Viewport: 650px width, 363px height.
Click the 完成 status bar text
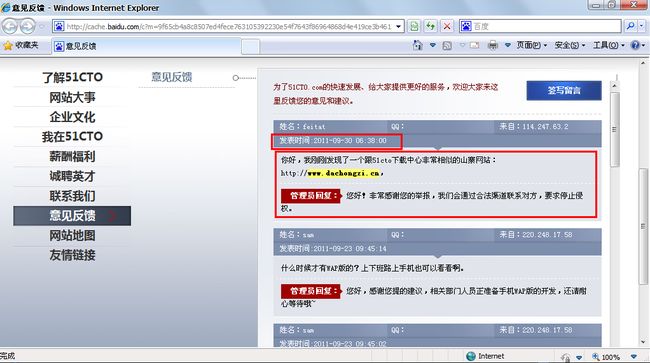tap(7, 356)
